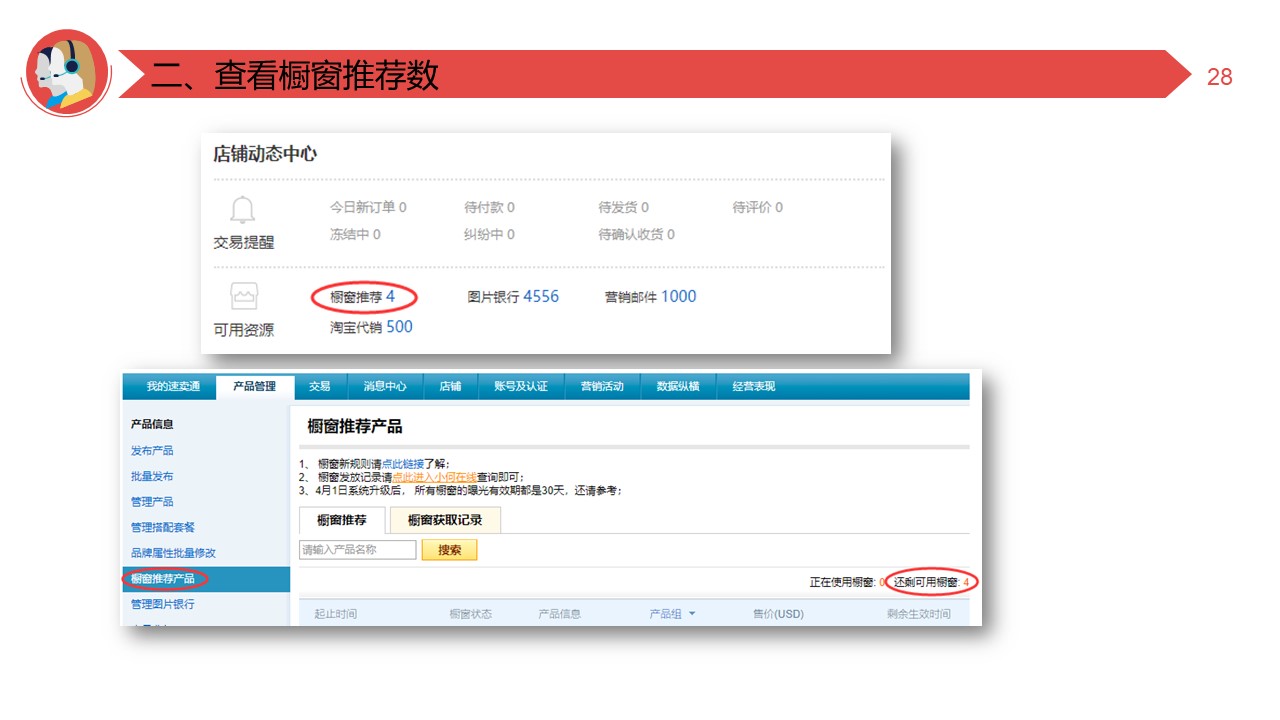The width and height of the screenshot is (1280, 720).
Task: Select 经营表现 in the navigation bar
Action: click(x=754, y=387)
